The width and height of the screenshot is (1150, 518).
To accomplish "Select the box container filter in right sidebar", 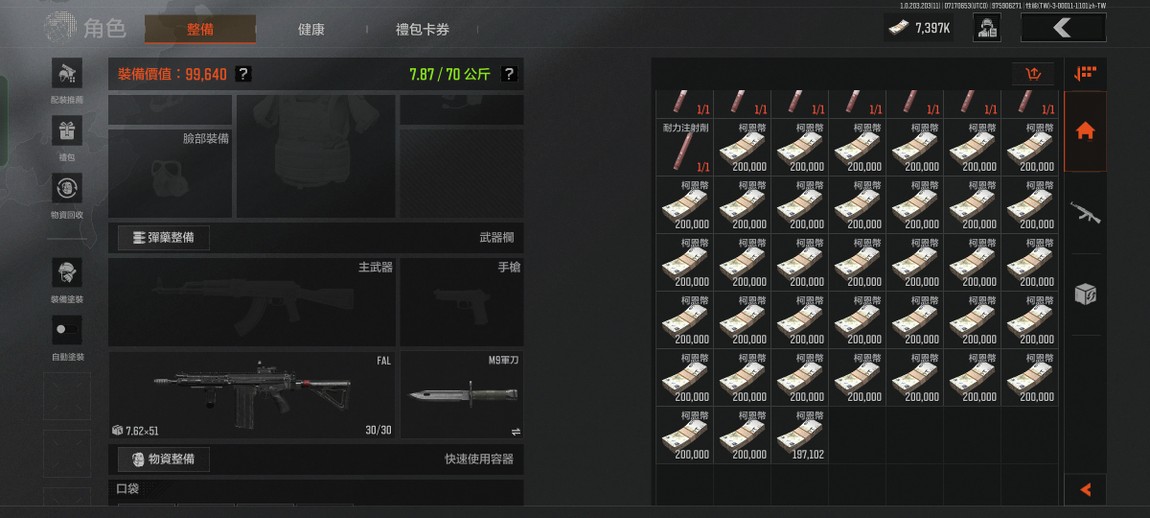I will click(1085, 294).
